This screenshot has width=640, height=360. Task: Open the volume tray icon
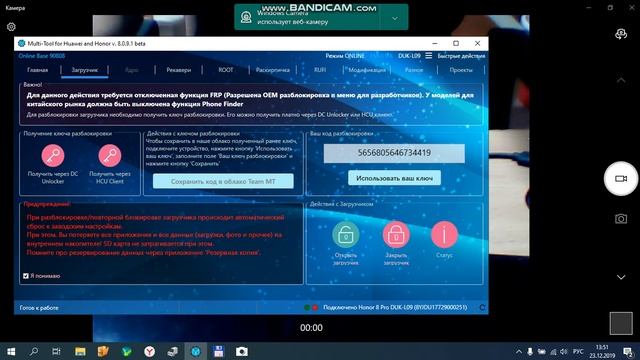coord(564,351)
